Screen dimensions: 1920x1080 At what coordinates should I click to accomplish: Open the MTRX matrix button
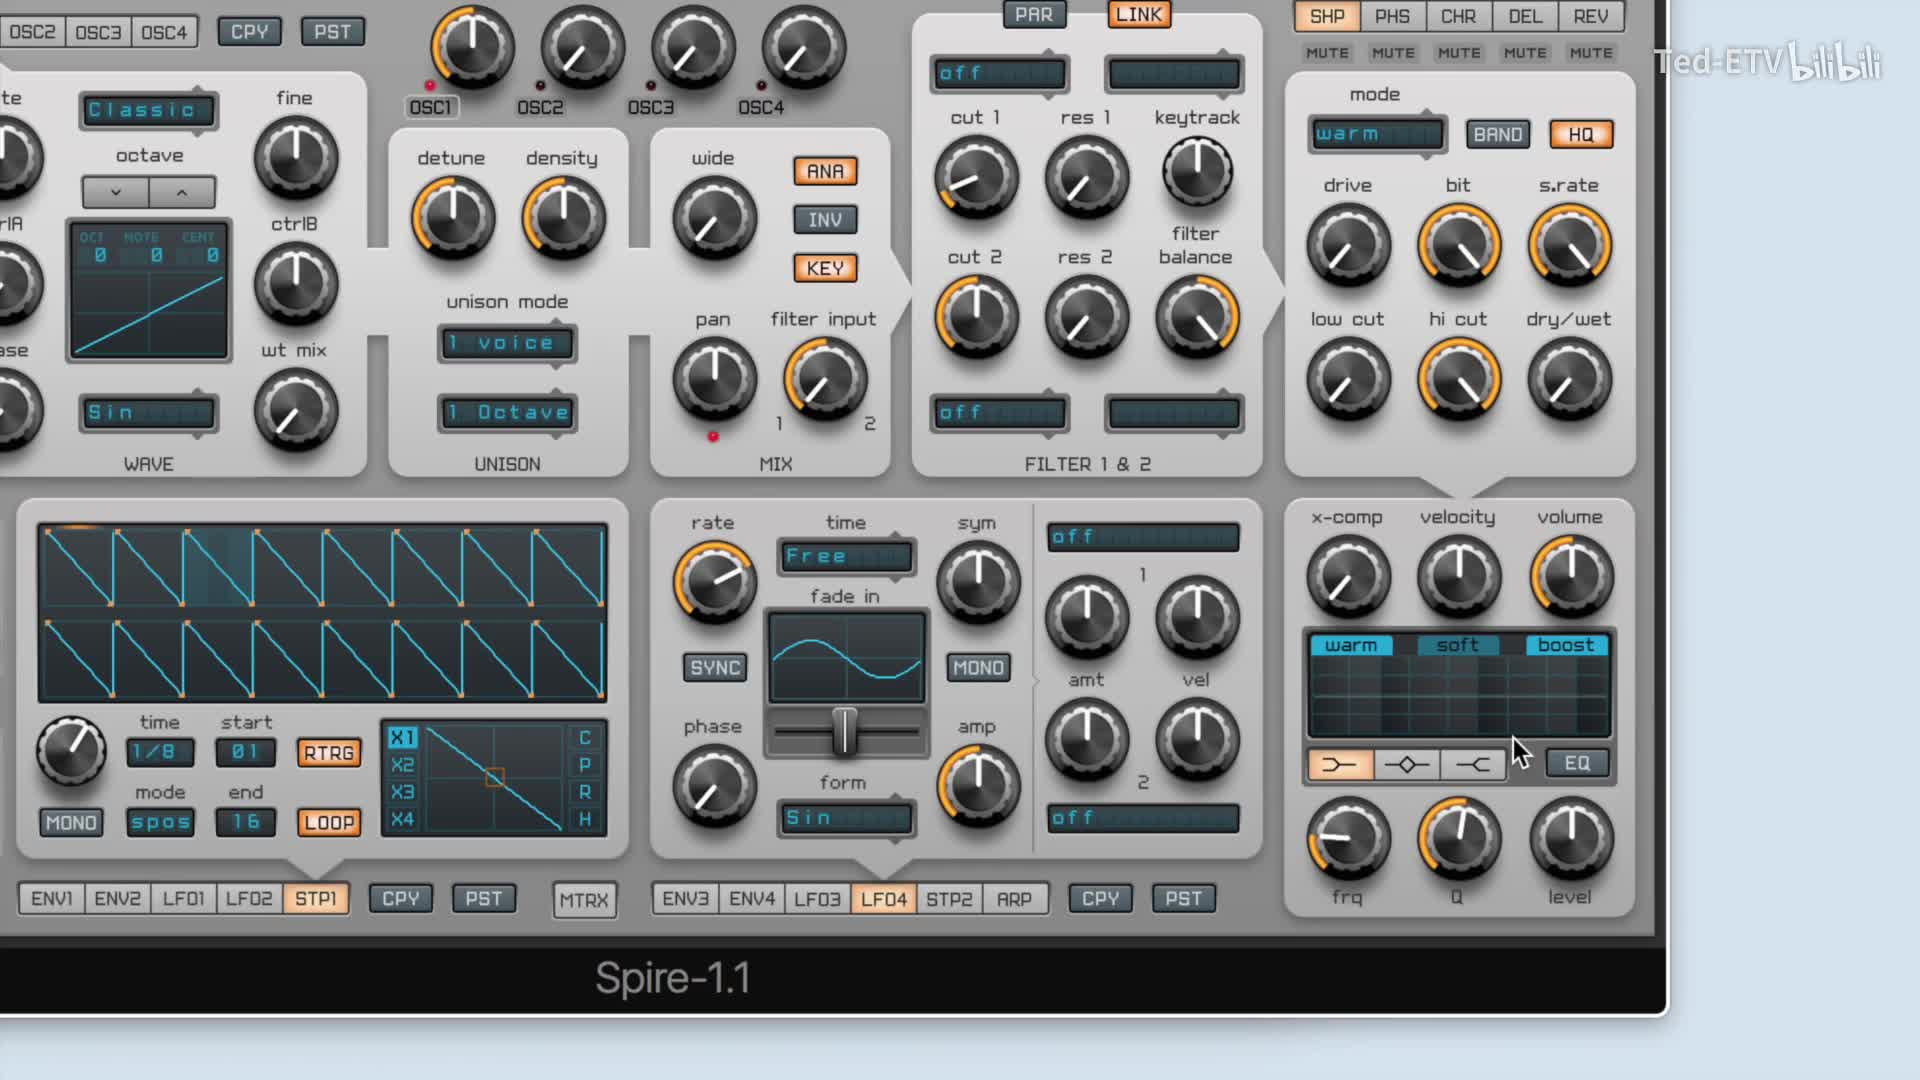584,900
